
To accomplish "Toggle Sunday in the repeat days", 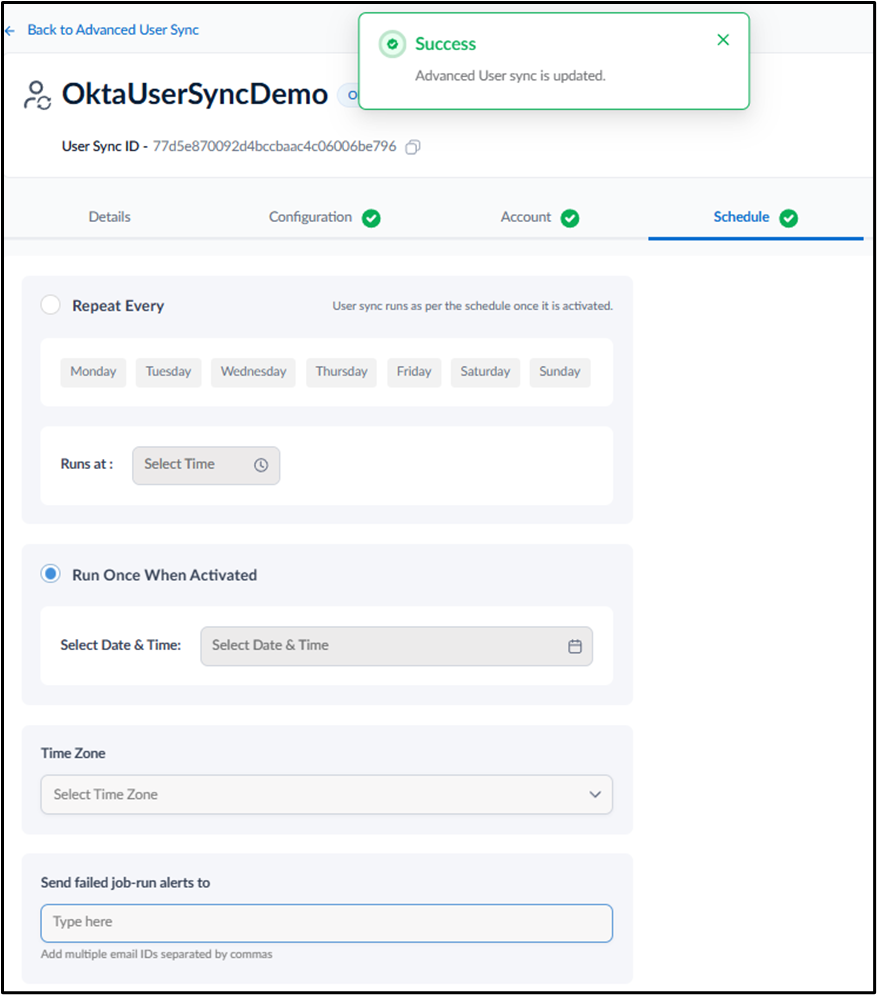I will [560, 372].
